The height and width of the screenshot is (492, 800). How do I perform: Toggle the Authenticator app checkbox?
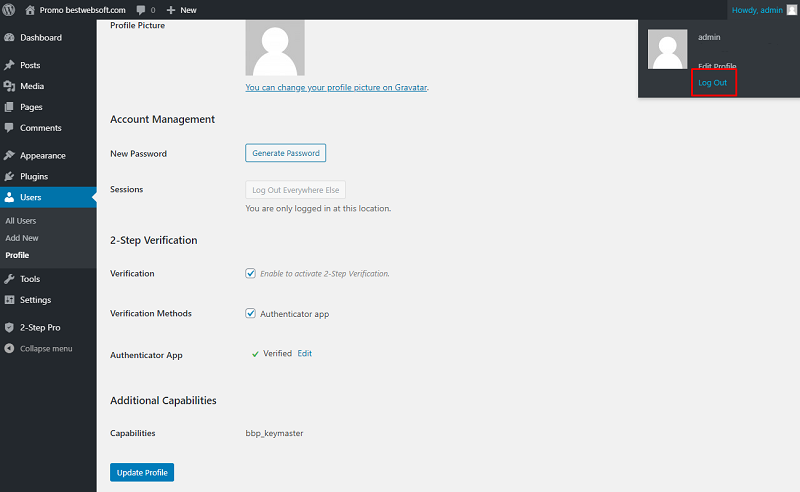pyautogui.click(x=251, y=313)
